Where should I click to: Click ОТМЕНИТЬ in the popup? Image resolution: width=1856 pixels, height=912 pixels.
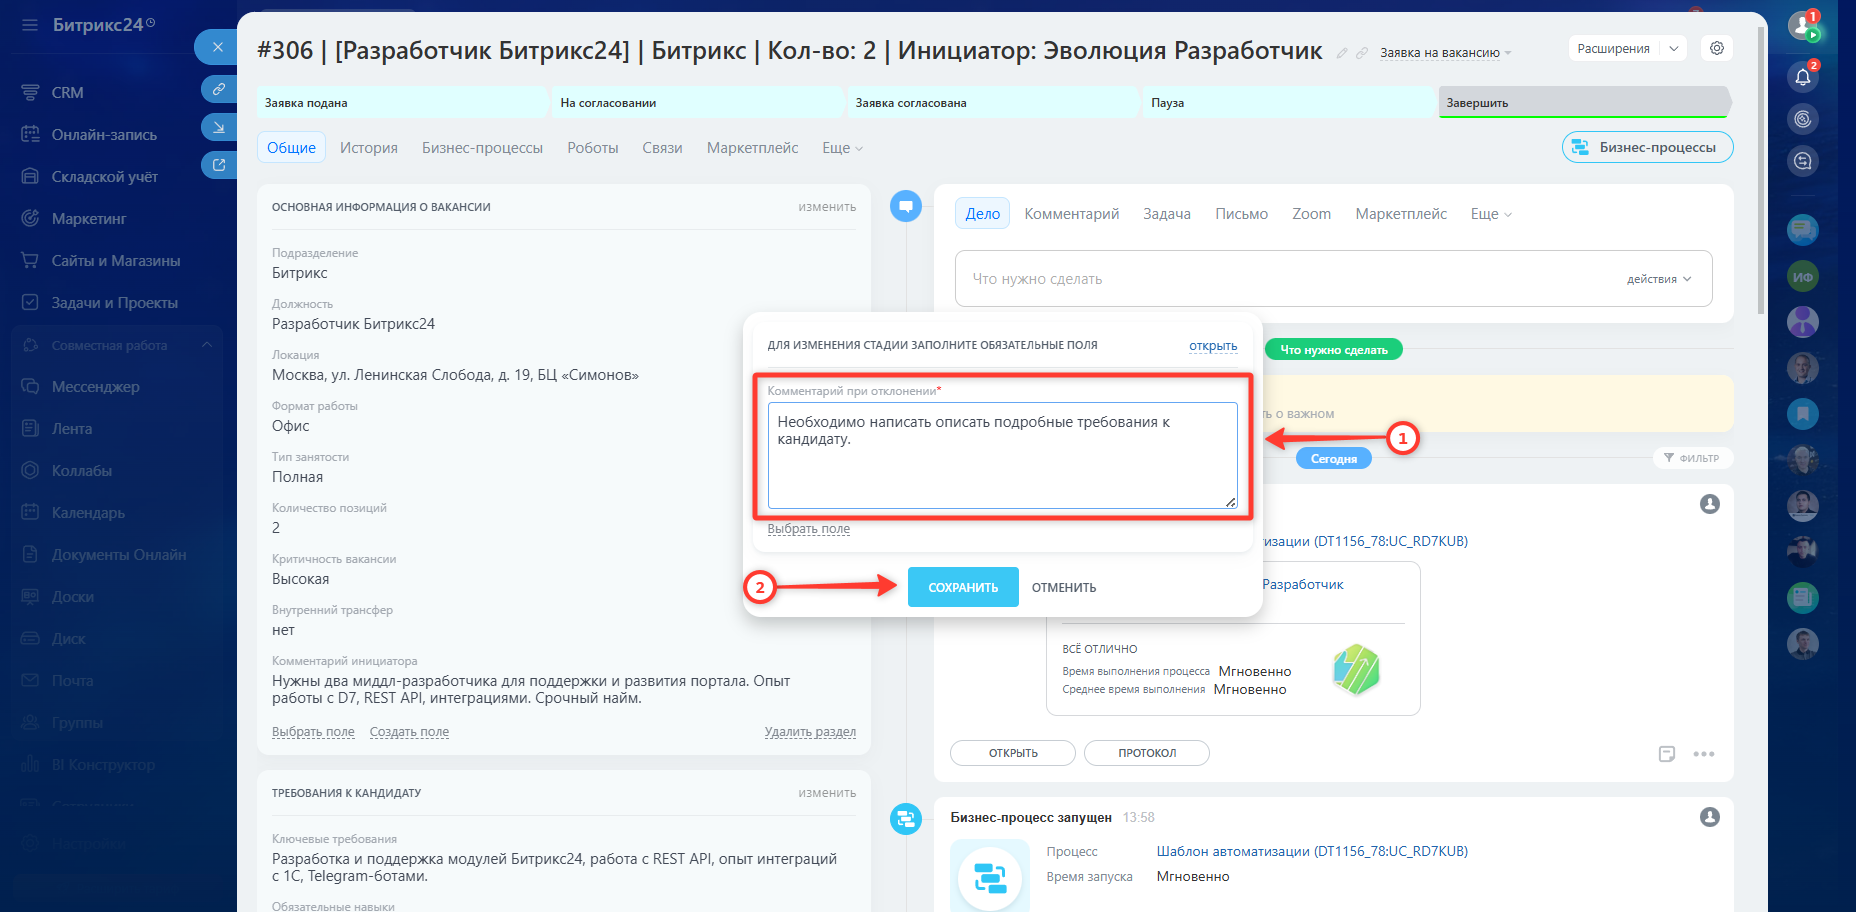(x=1064, y=588)
